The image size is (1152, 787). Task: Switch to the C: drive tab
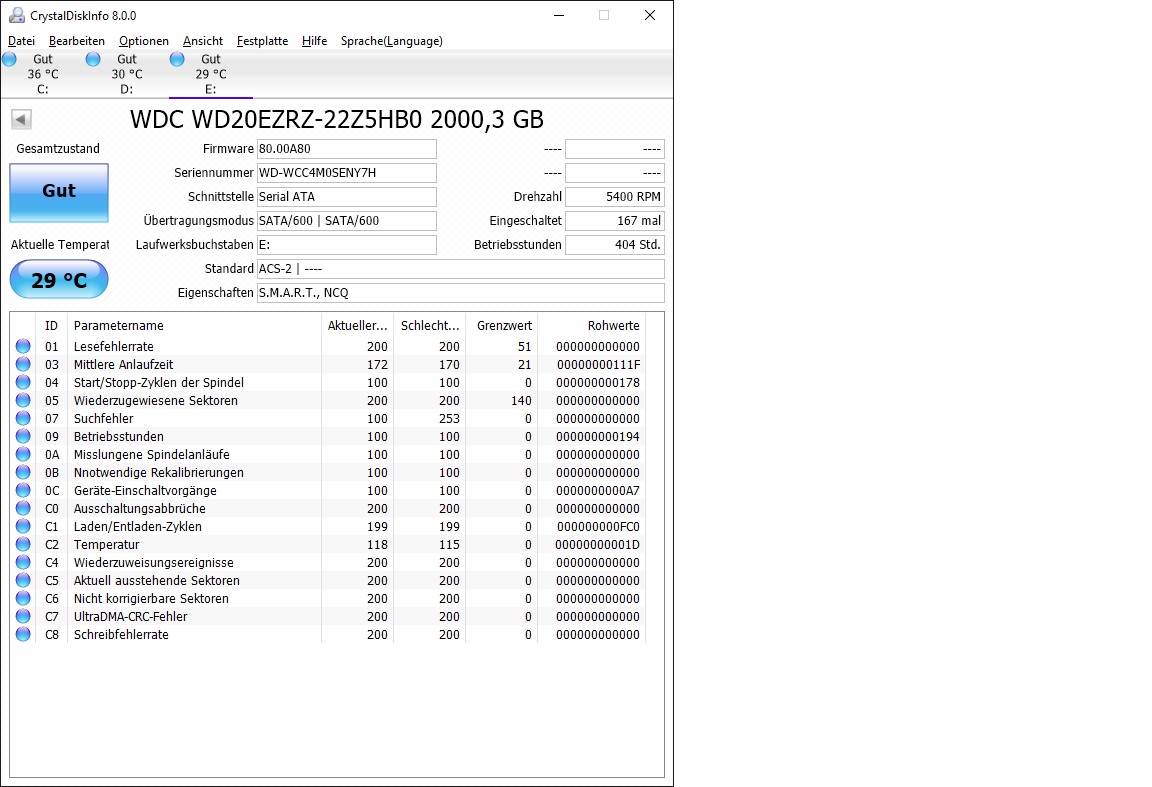[x=43, y=73]
